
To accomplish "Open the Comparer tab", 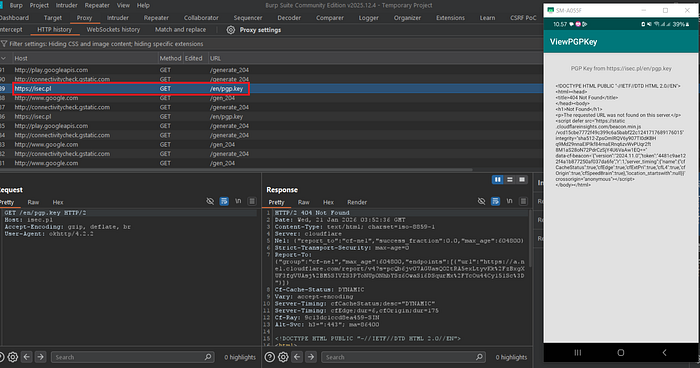I will [330, 18].
